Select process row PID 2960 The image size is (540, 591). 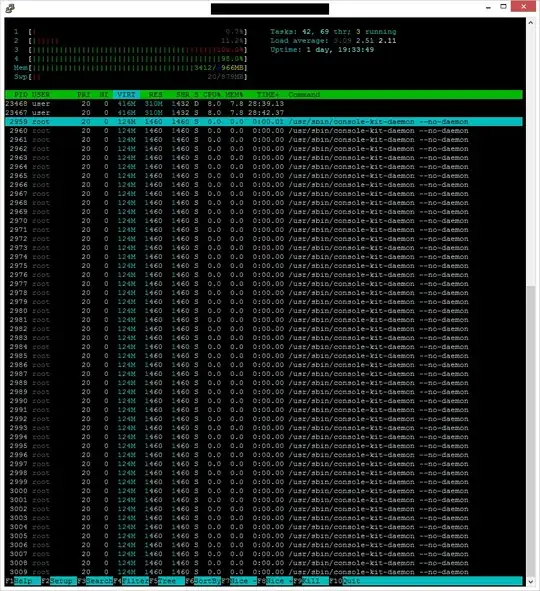(264, 131)
